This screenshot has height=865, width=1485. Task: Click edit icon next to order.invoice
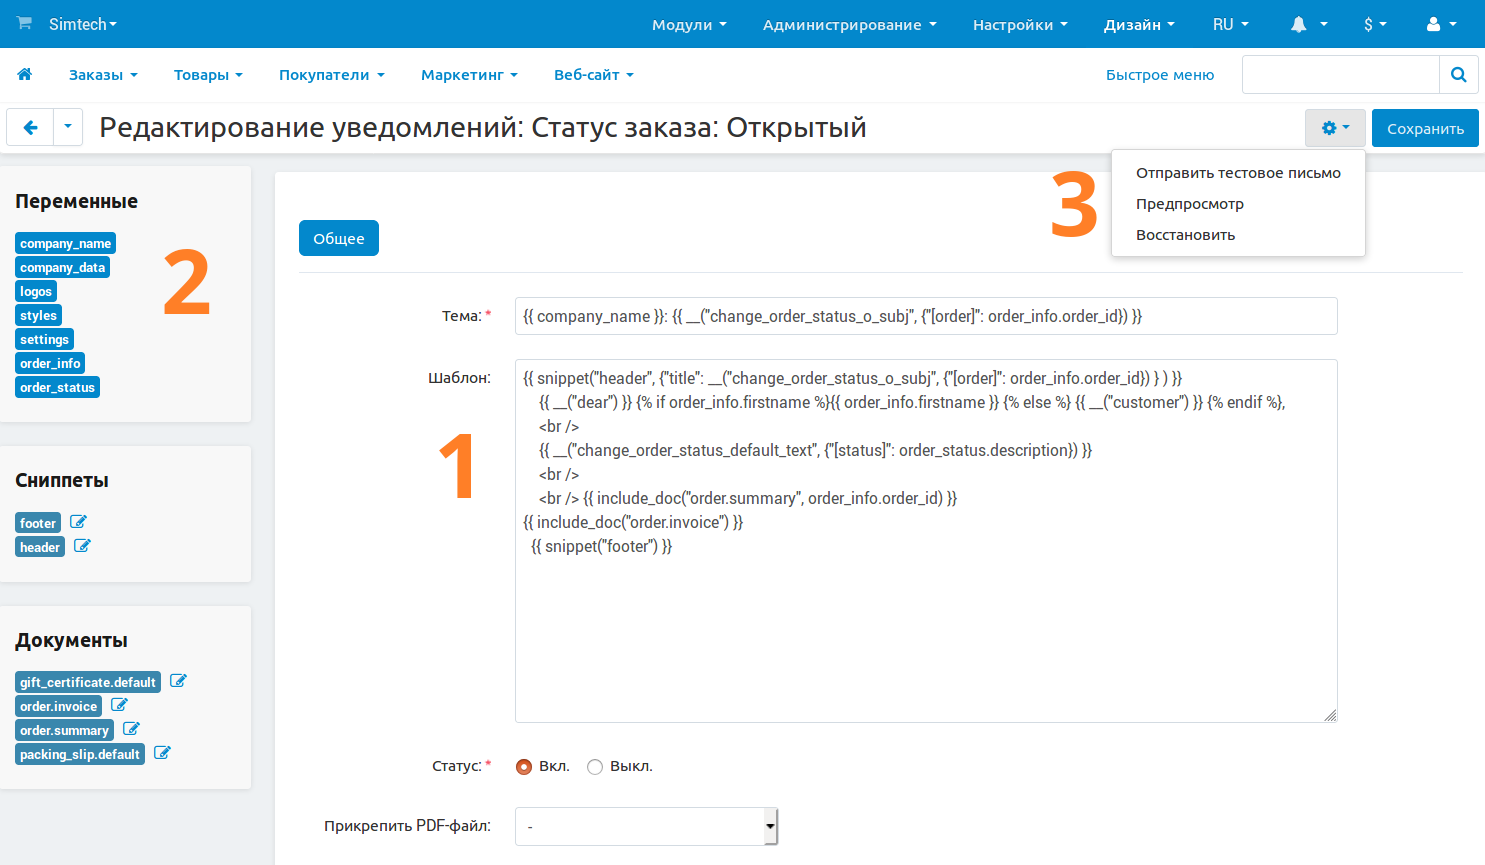point(119,705)
